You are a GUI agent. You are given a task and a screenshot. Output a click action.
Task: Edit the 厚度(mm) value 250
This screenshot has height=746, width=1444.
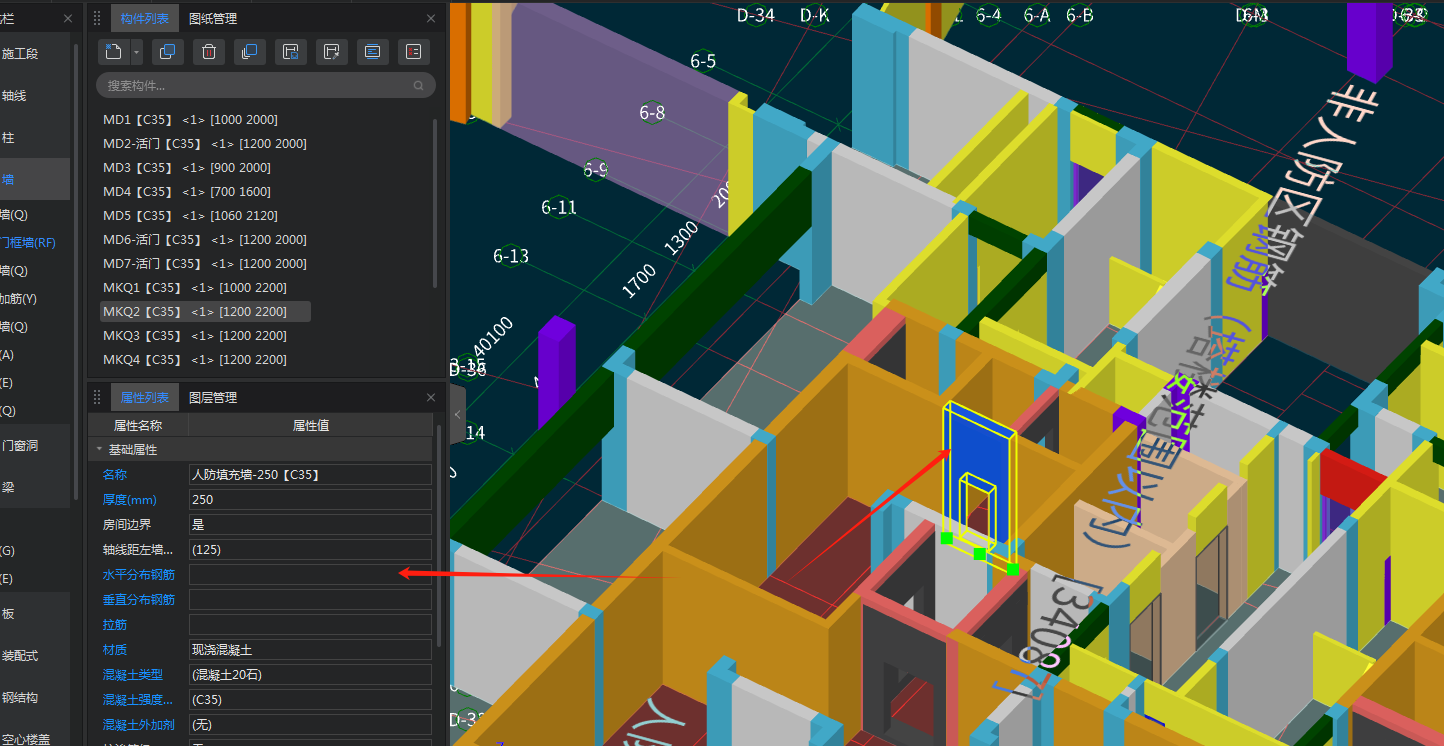pos(310,499)
